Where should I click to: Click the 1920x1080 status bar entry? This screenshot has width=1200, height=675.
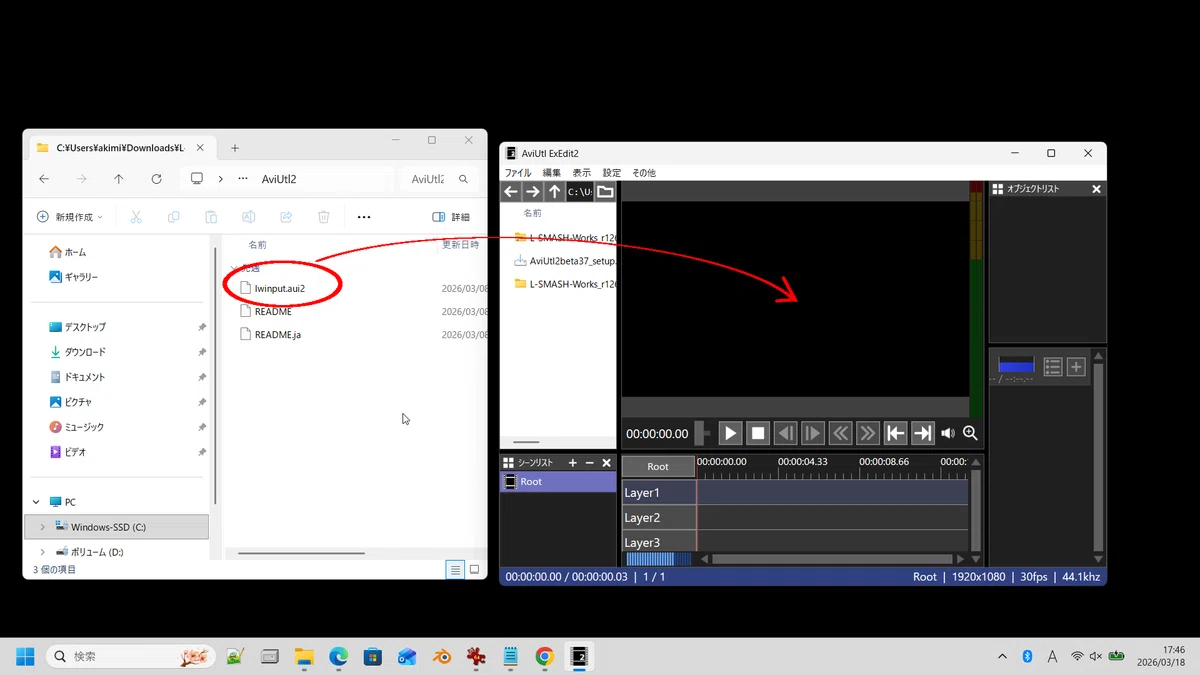tap(978, 577)
